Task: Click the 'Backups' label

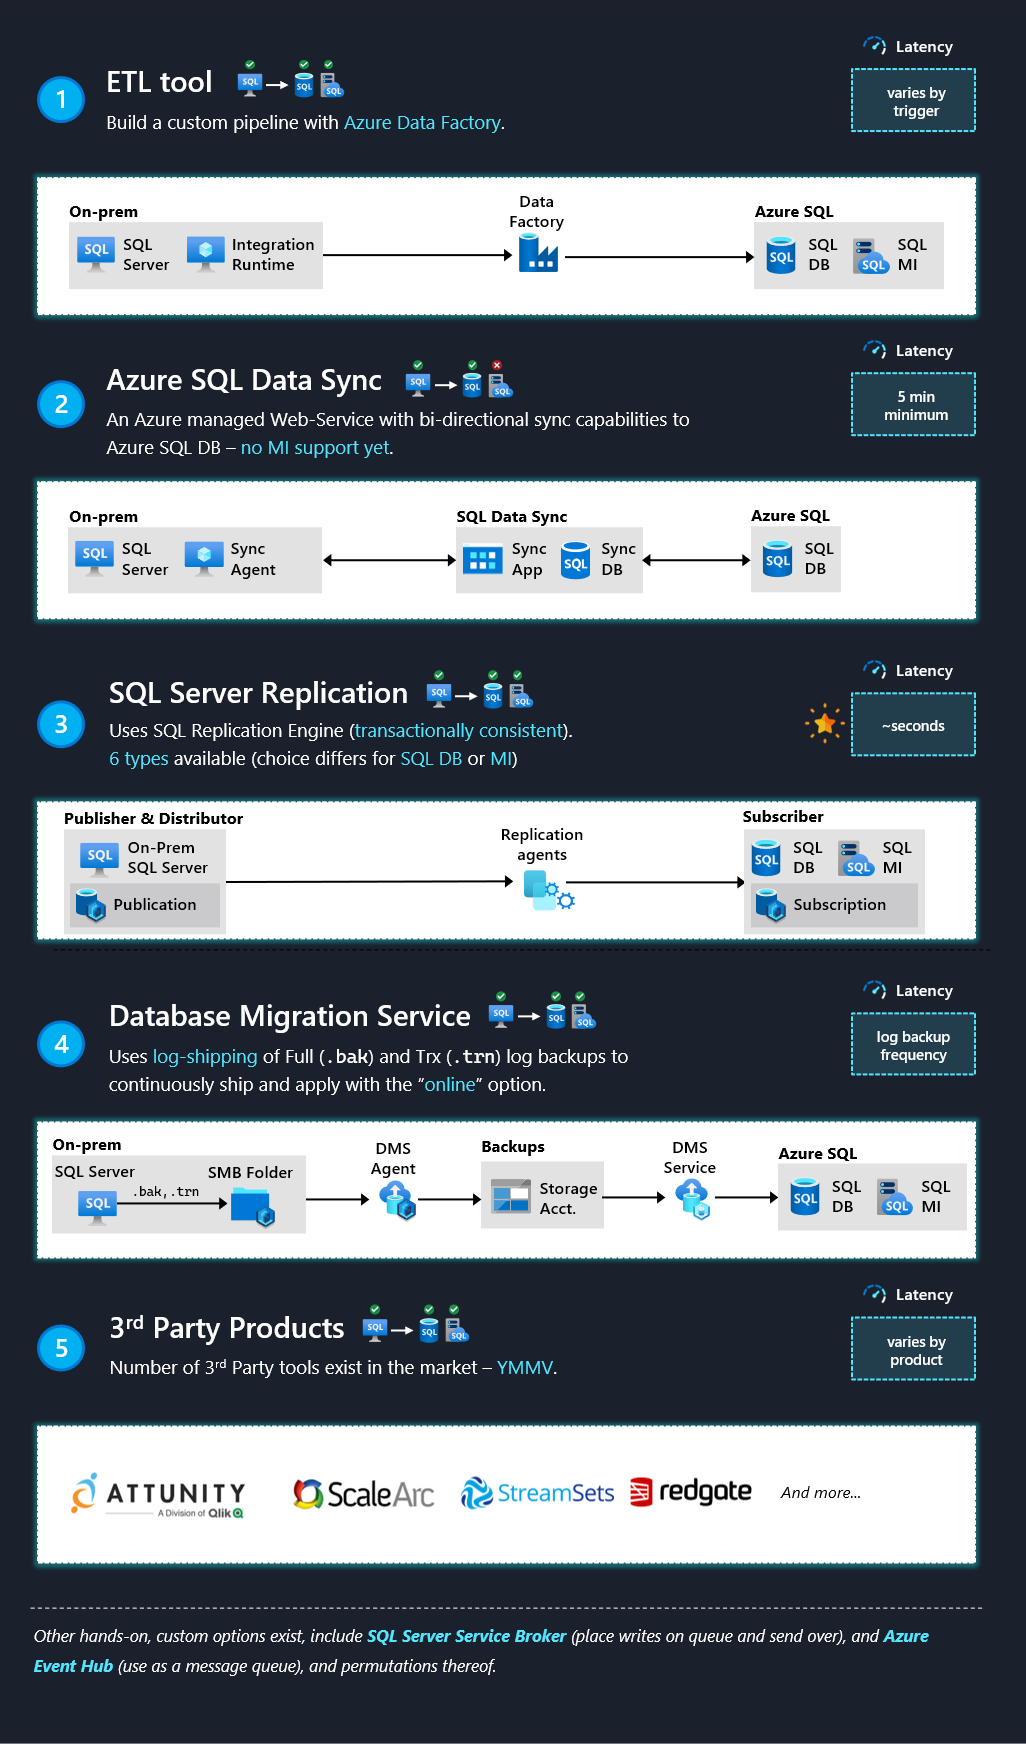Action: click(x=513, y=1146)
